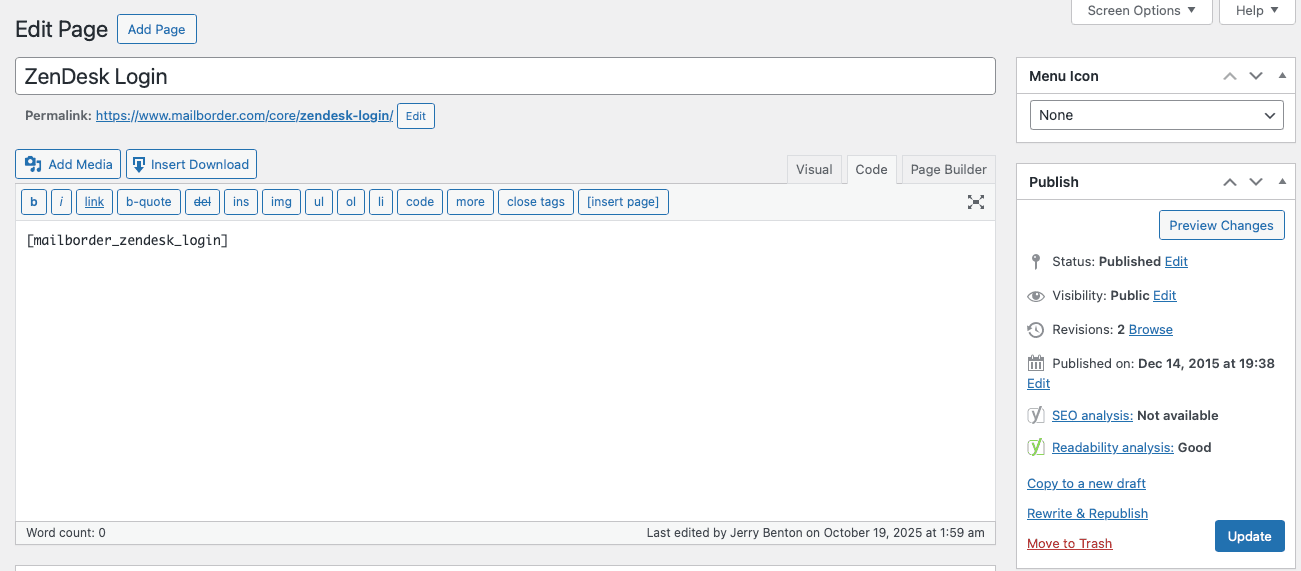Insert a b-quote tag
1301x571 pixels.
149,202
